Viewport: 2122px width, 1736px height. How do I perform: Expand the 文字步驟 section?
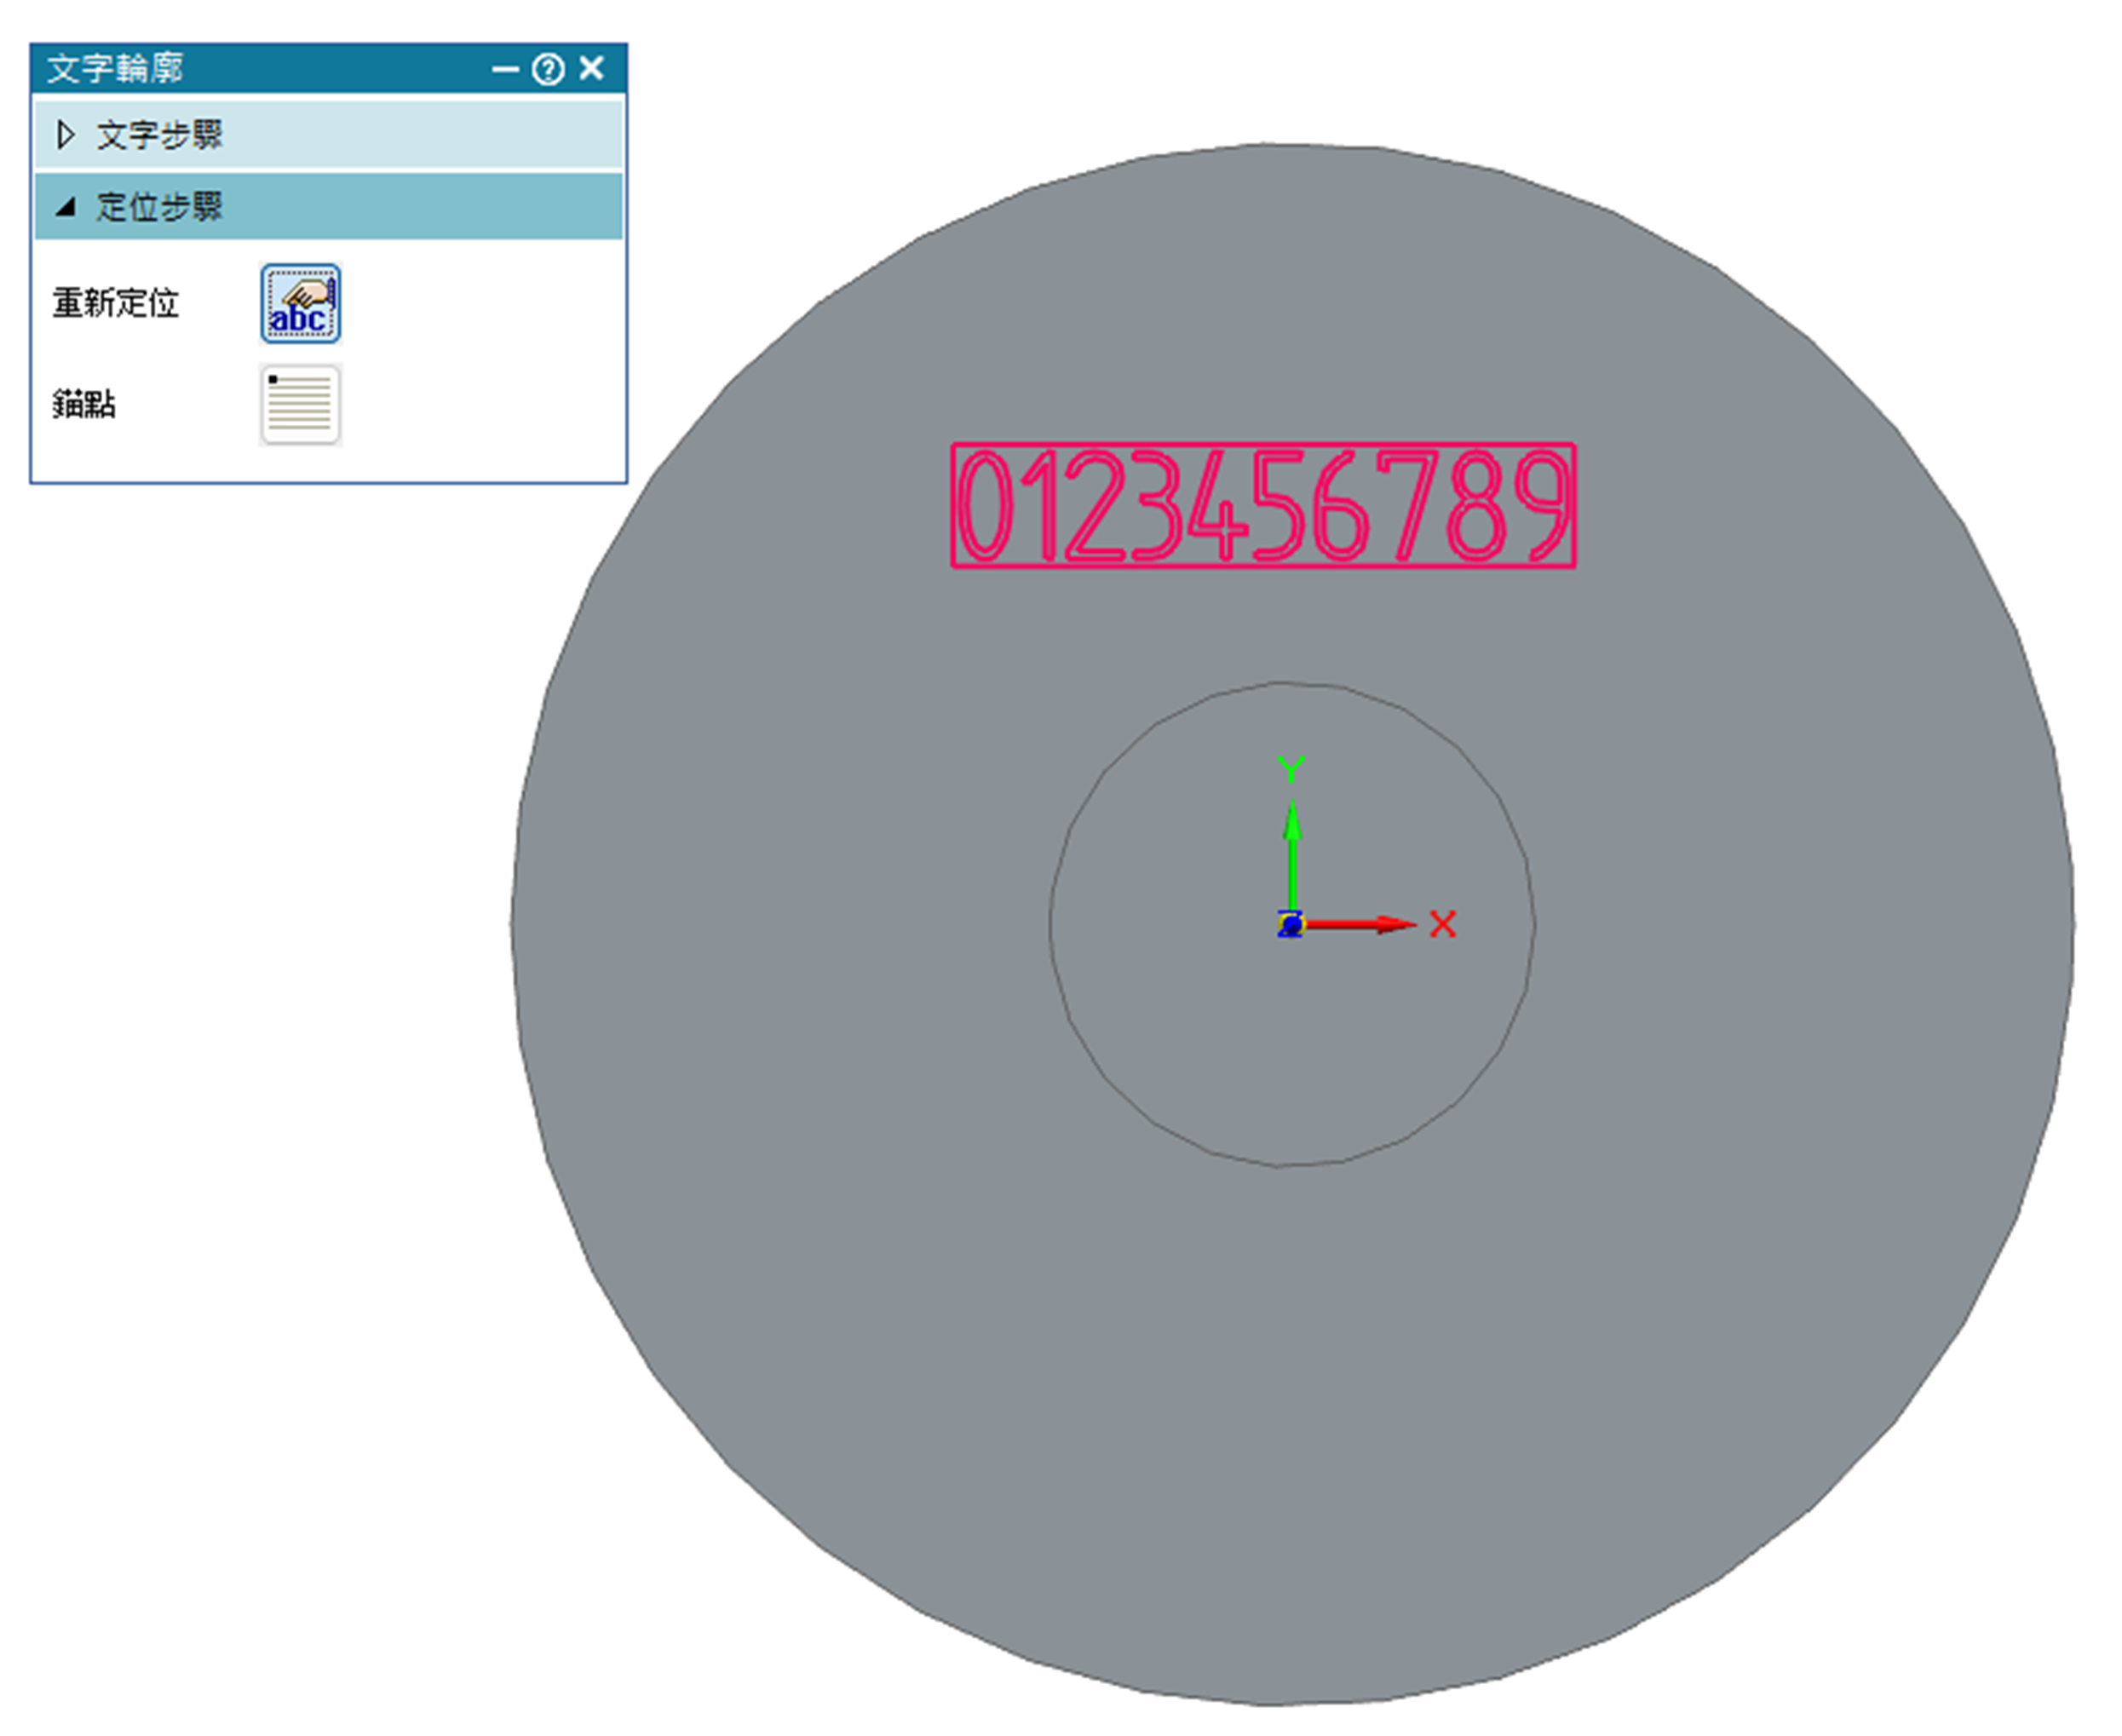(x=328, y=135)
